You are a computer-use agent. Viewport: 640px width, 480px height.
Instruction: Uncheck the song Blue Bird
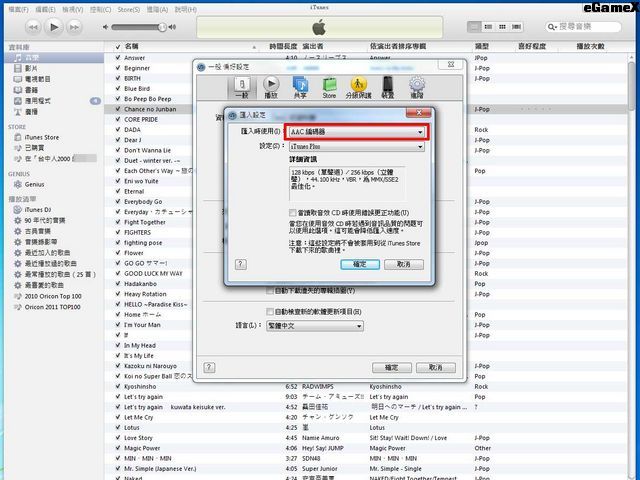pyautogui.click(x=118, y=89)
